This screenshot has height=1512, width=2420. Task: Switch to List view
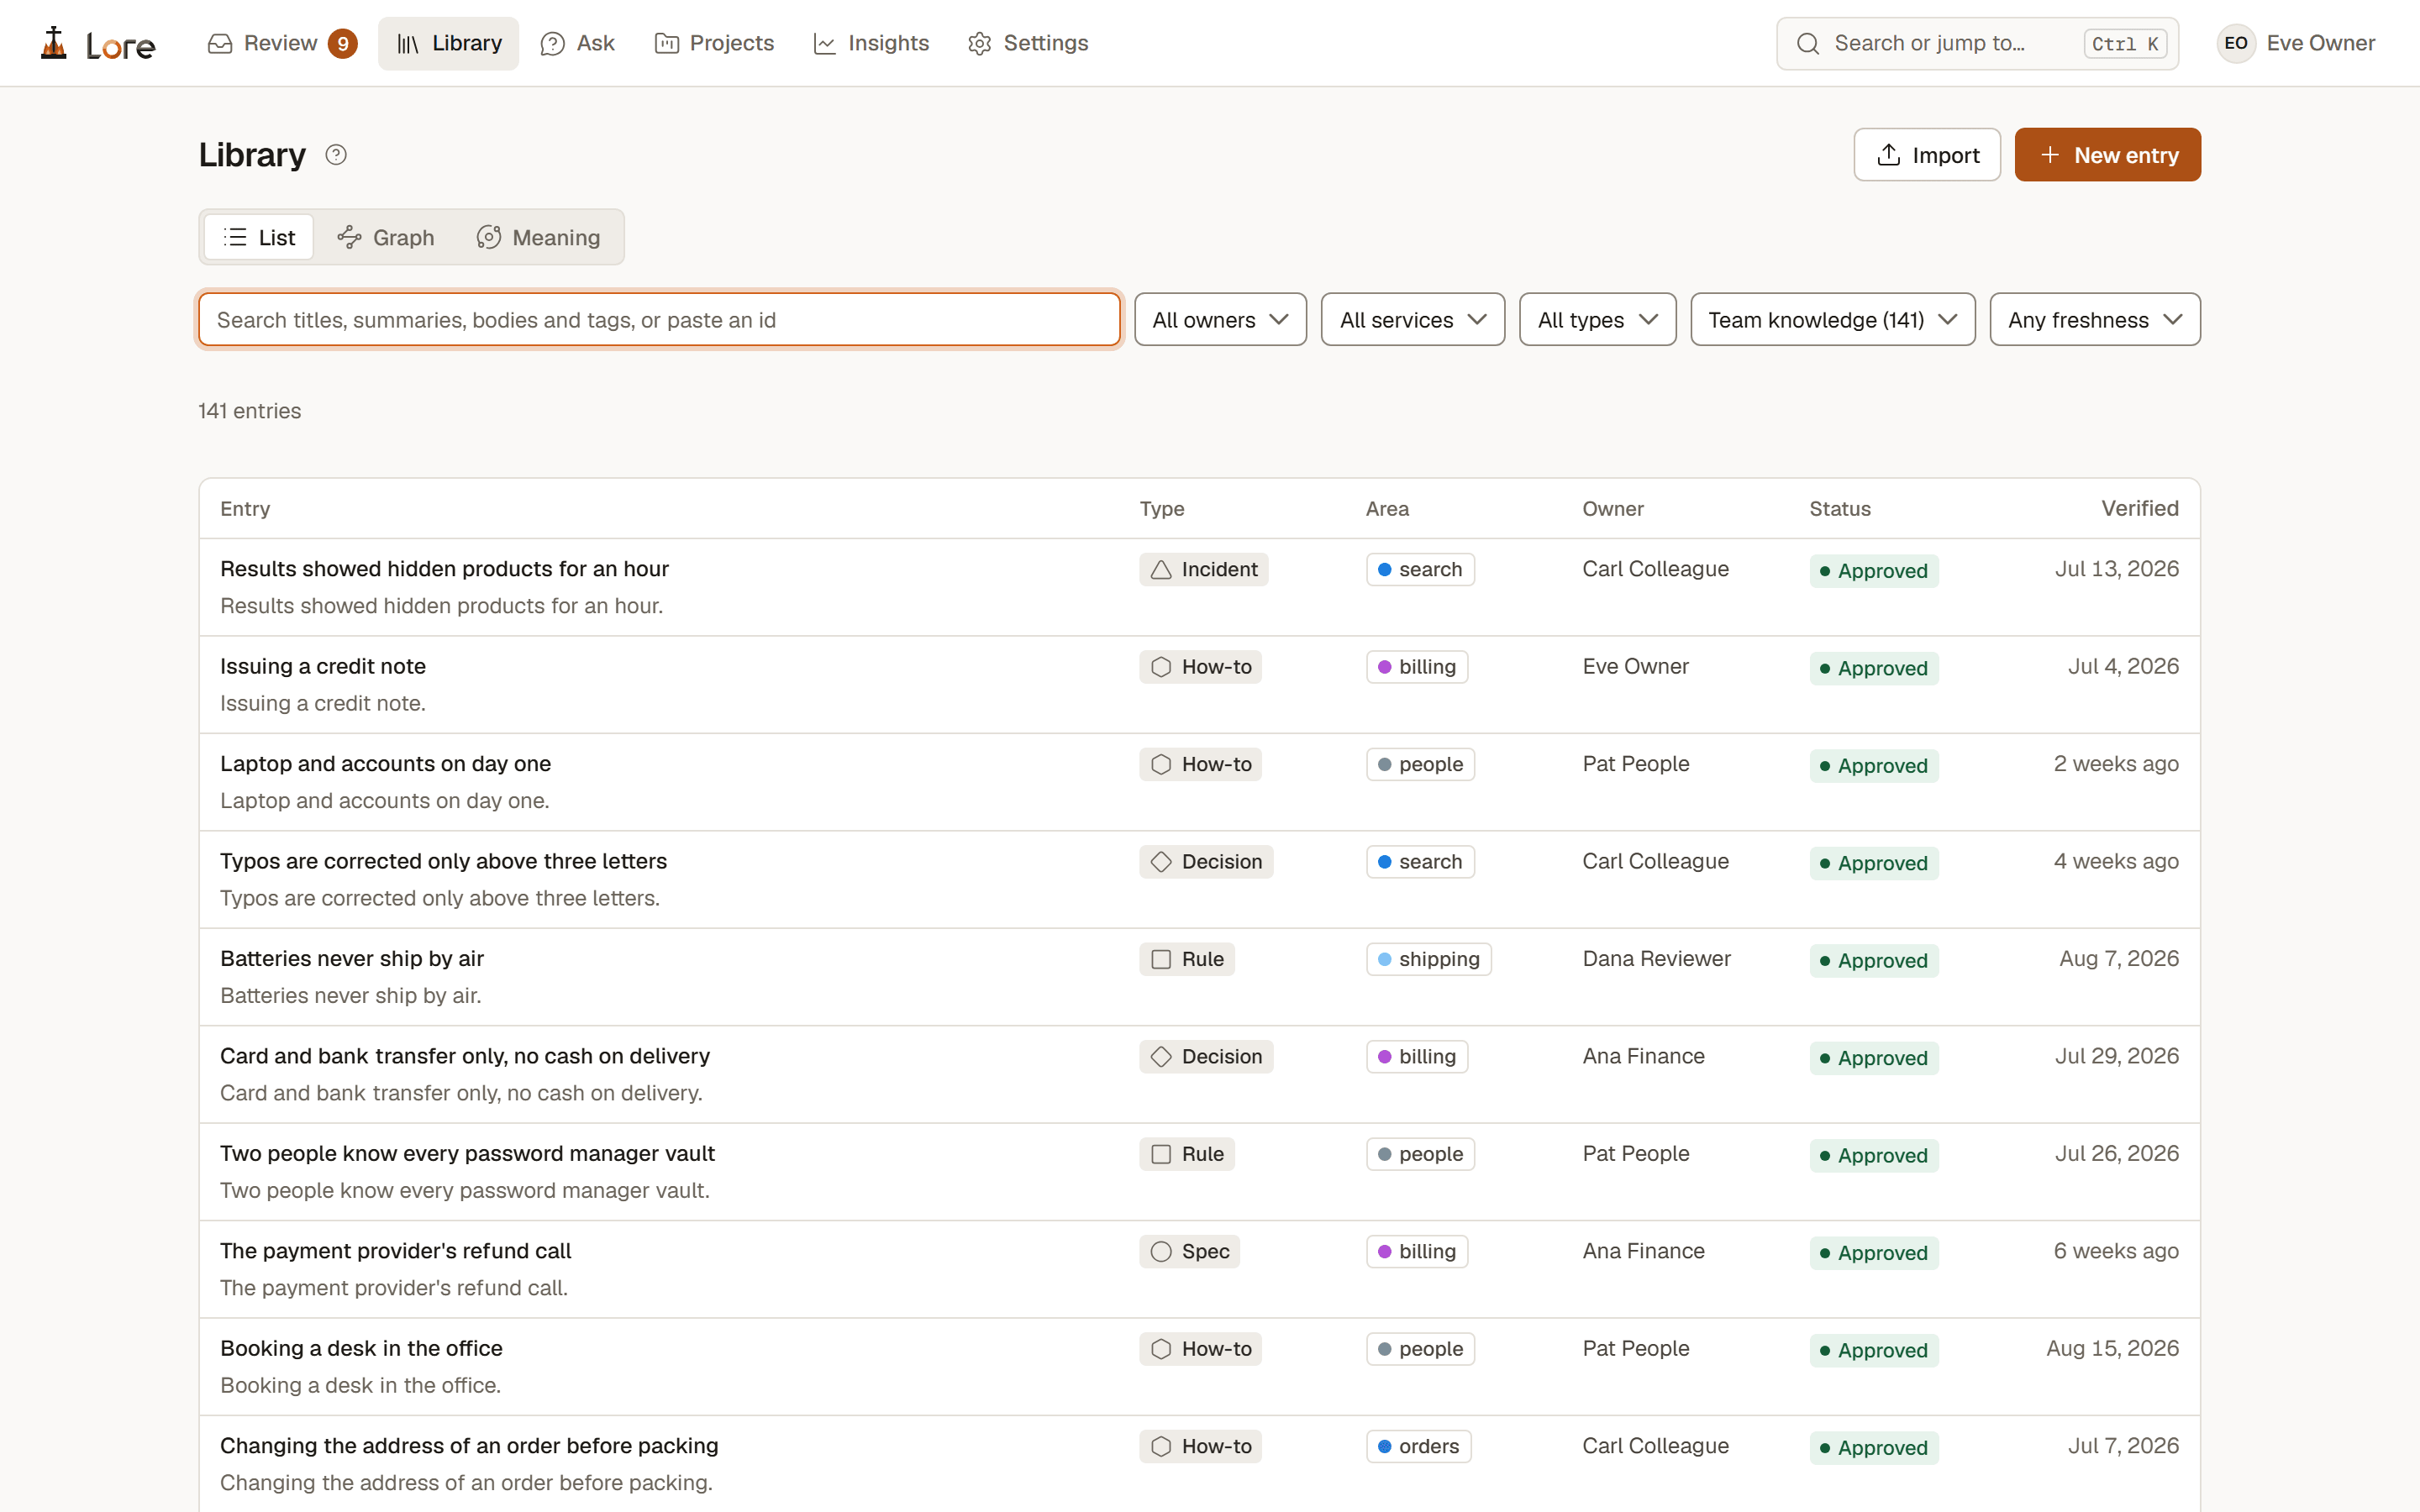coord(259,237)
